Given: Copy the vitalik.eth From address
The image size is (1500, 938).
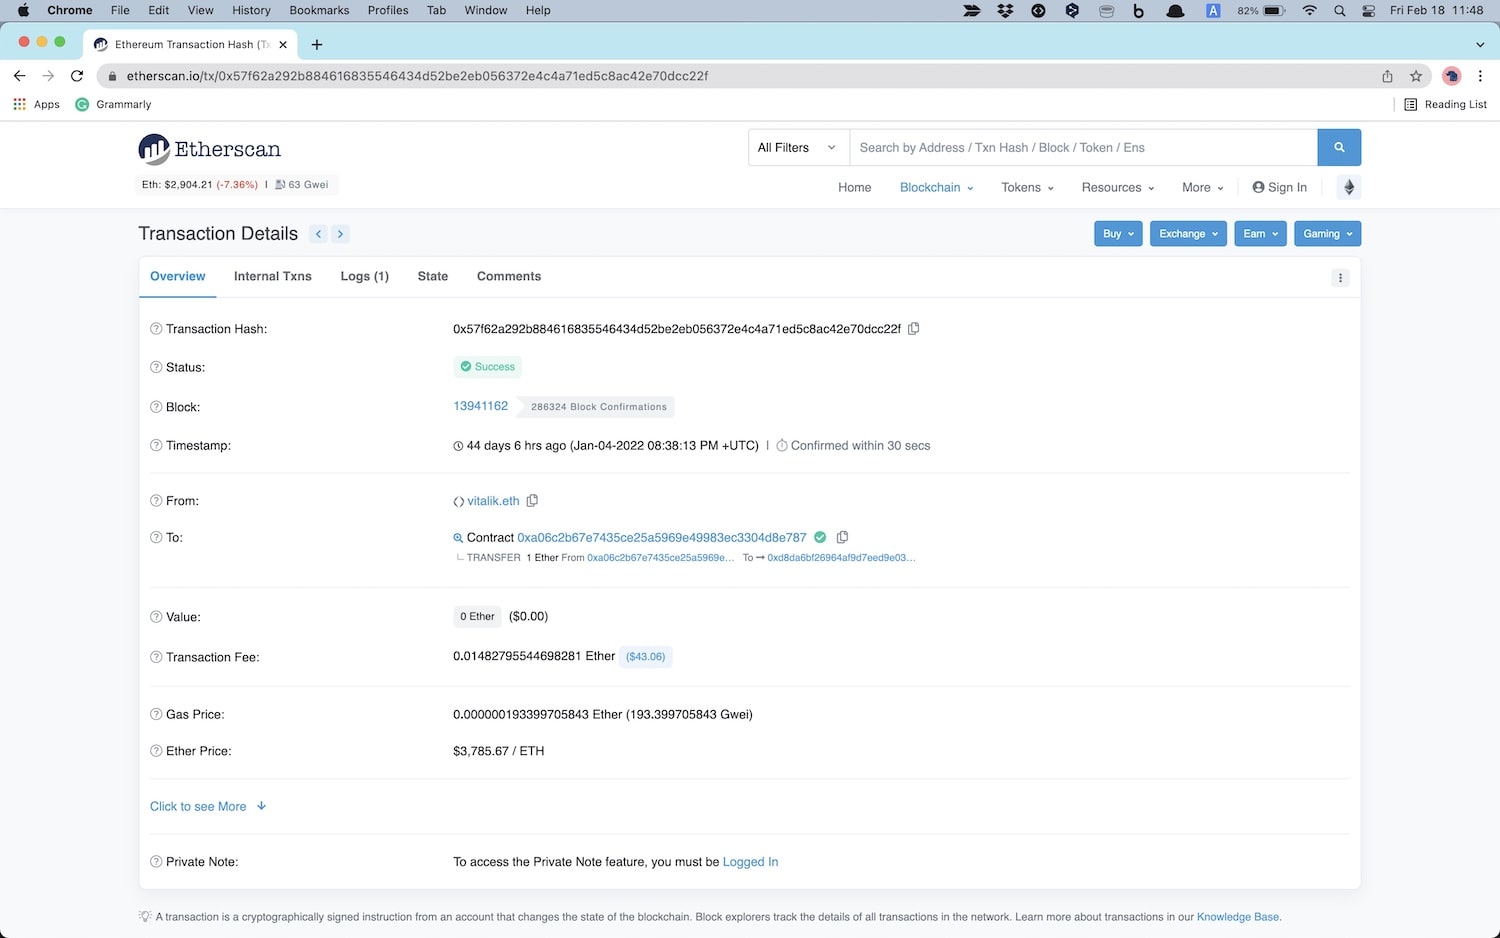Looking at the screenshot, I should [532, 500].
